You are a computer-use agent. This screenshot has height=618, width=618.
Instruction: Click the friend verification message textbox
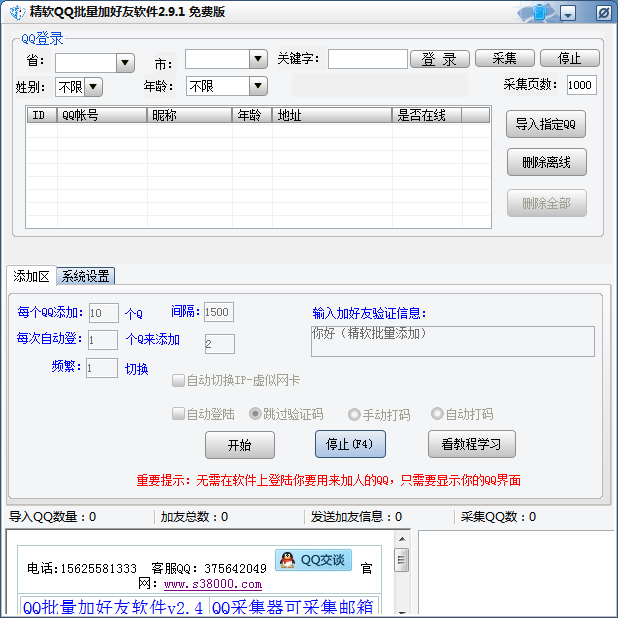(x=452, y=341)
